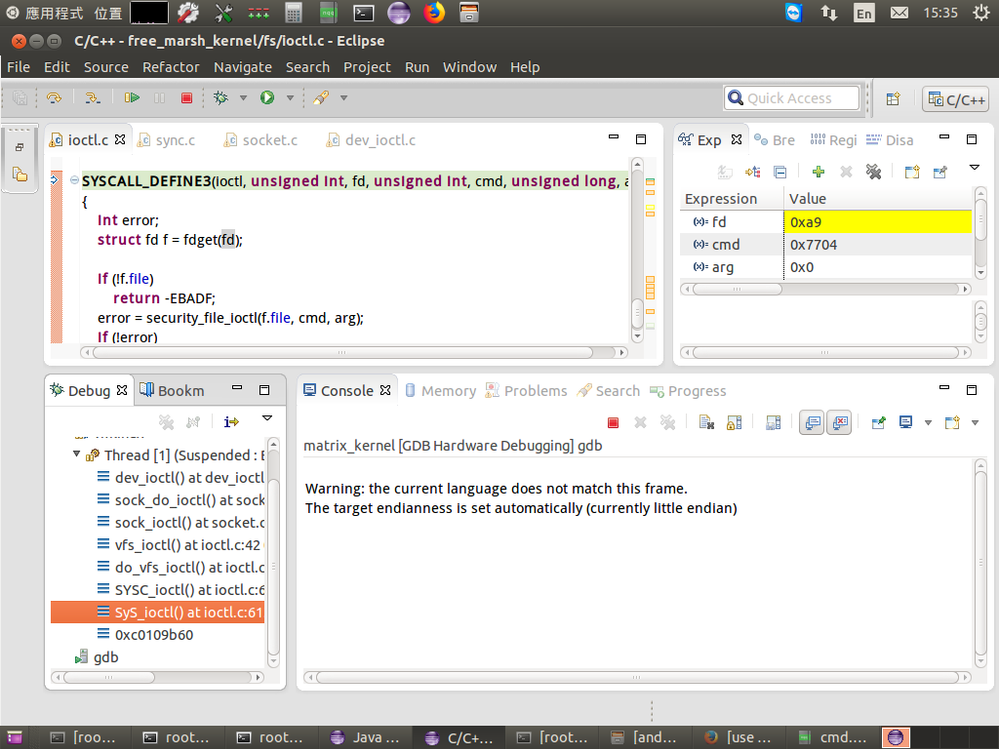This screenshot has height=749, width=999.
Task: Click the External Tools / search torch icon
Action: pyautogui.click(x=321, y=97)
